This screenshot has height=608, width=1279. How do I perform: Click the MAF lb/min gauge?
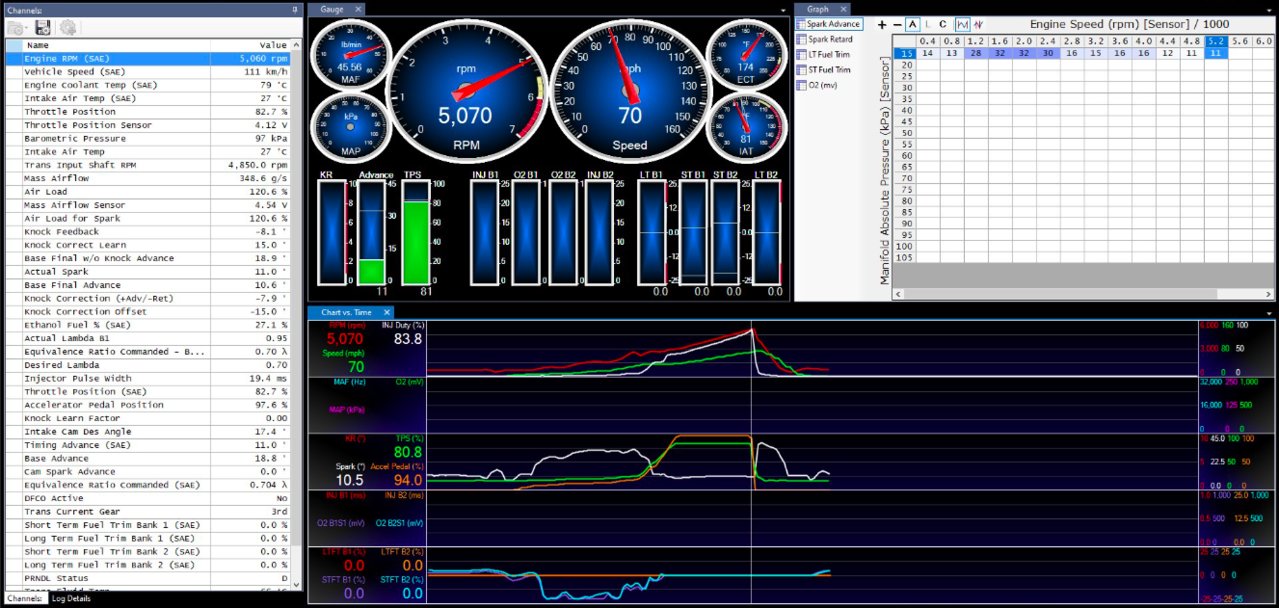[349, 55]
